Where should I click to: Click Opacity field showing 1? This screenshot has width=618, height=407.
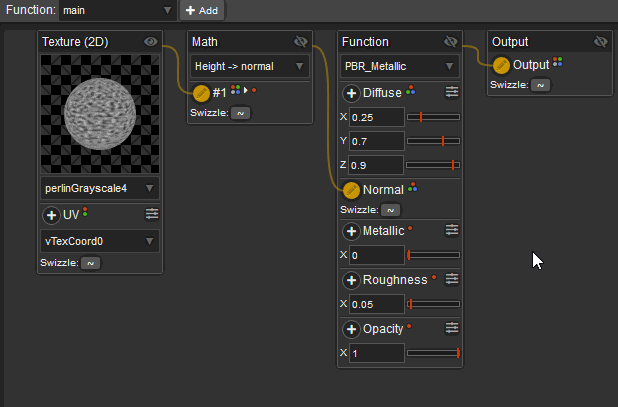[376, 353]
